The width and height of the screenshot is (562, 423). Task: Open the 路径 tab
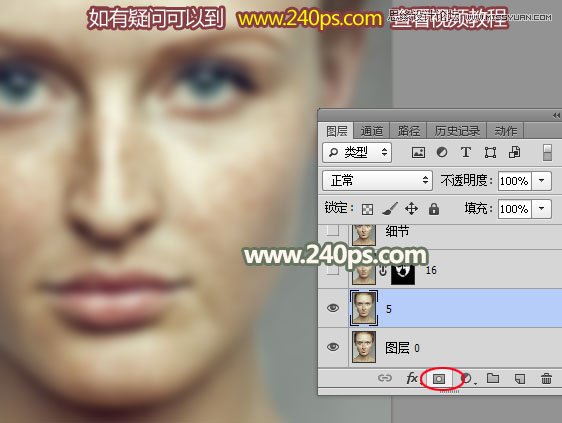pyautogui.click(x=409, y=131)
